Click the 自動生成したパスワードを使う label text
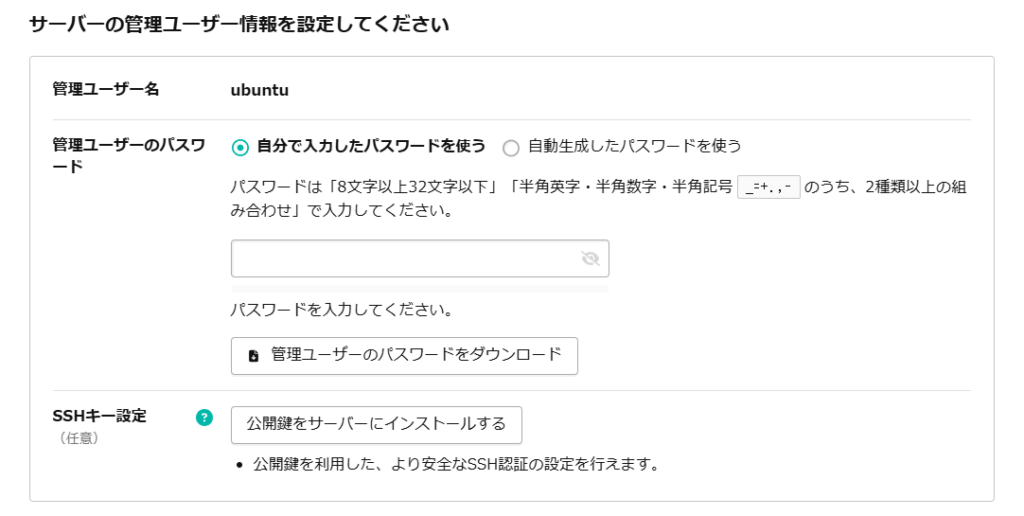 point(635,146)
